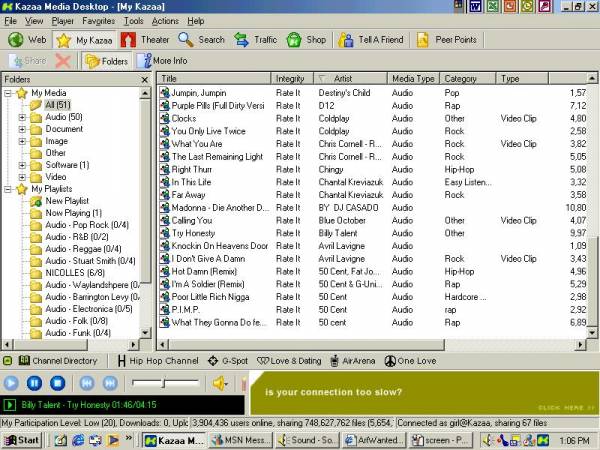The width and height of the screenshot is (600, 450).
Task: Select the song Purple Pills
Action: pyautogui.click(x=218, y=106)
